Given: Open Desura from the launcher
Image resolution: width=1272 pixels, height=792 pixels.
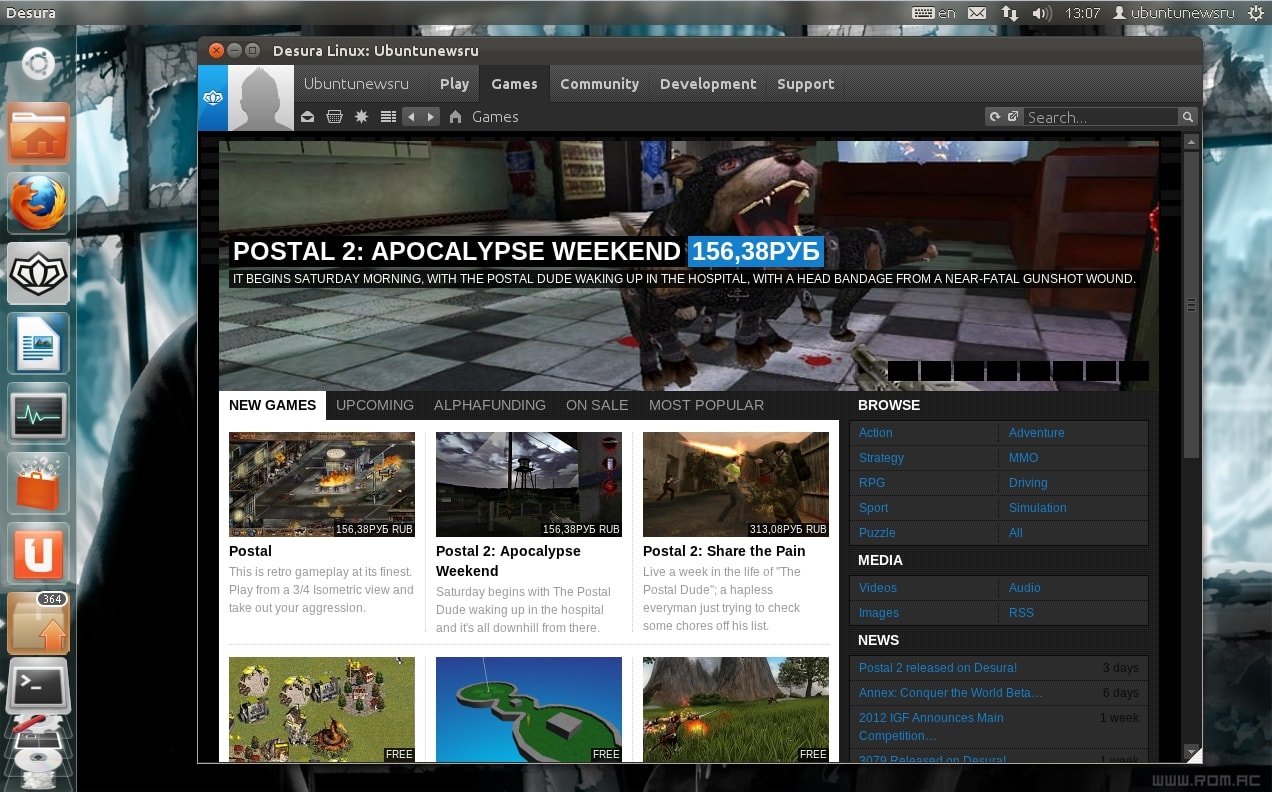Looking at the screenshot, I should click(x=39, y=273).
